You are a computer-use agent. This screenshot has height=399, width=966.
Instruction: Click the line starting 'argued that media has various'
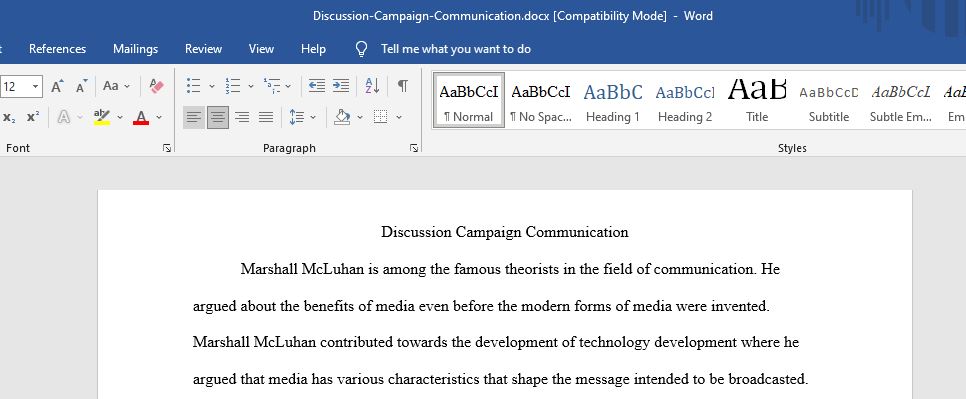(500, 379)
